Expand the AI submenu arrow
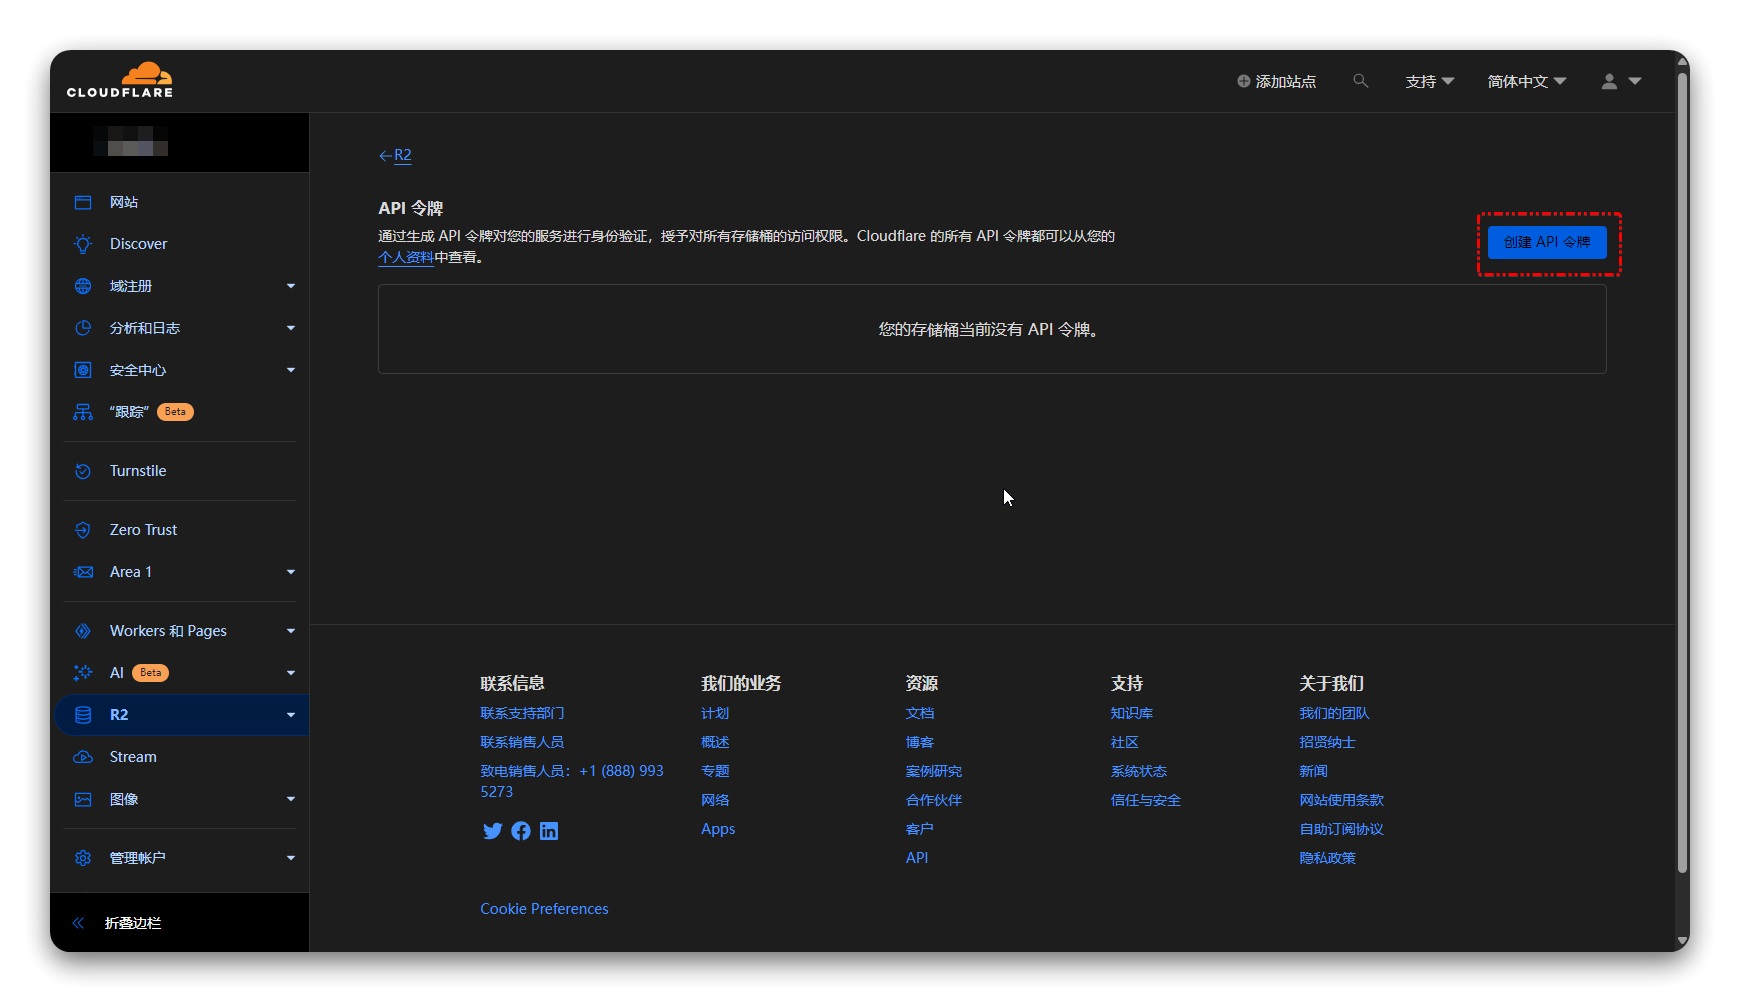Screen dimensions: 1740x1002 (291, 673)
